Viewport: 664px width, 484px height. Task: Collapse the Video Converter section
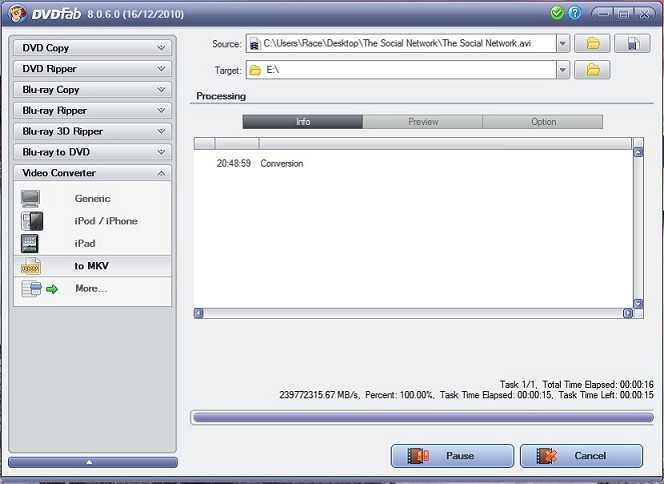[x=92, y=173]
